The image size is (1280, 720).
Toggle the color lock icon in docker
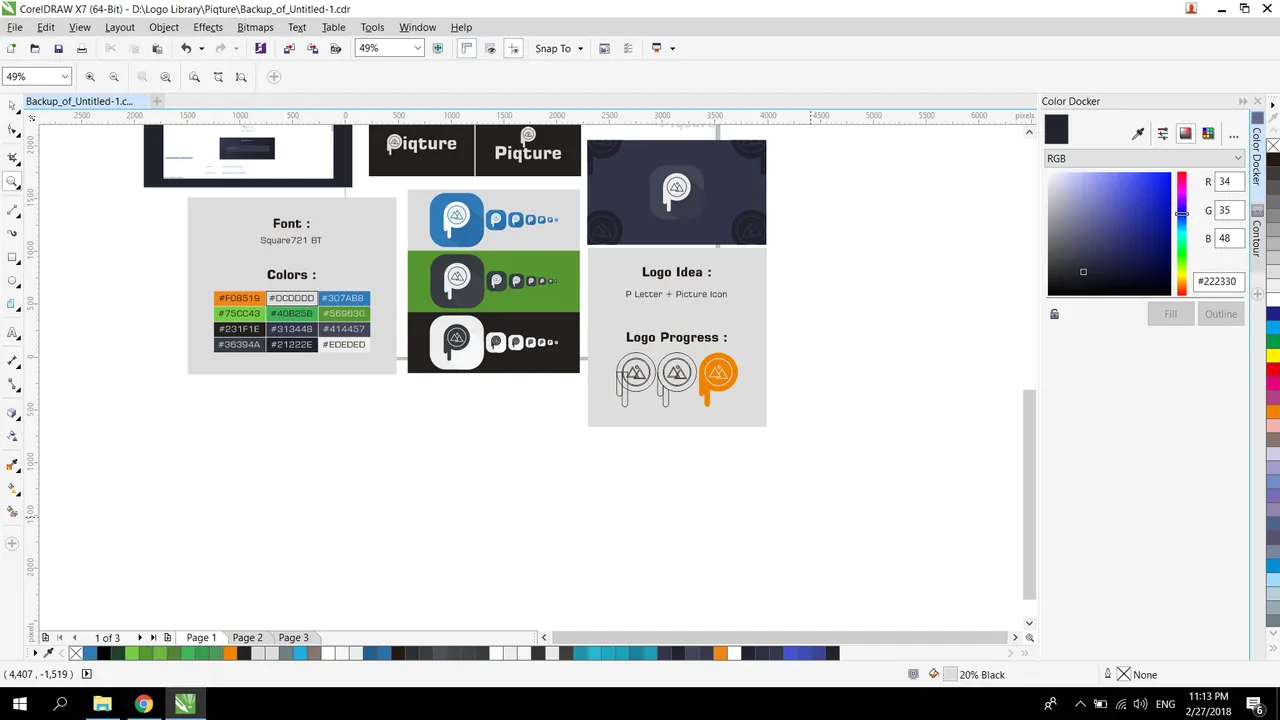click(x=1054, y=314)
